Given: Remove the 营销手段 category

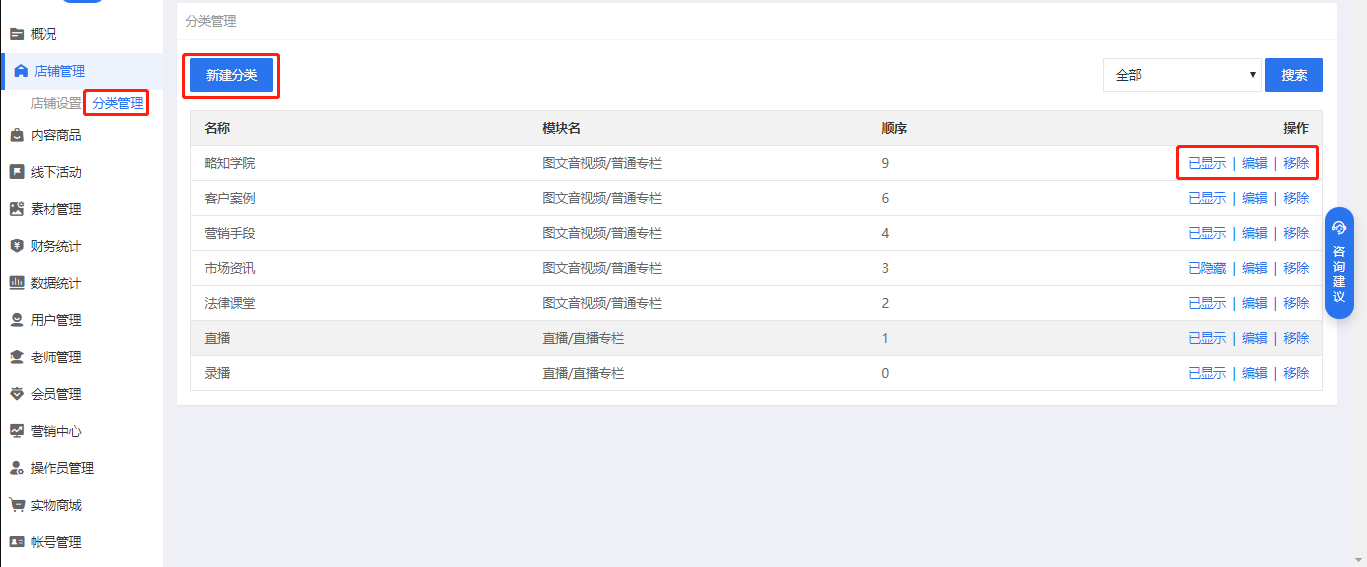Looking at the screenshot, I should [x=1296, y=233].
